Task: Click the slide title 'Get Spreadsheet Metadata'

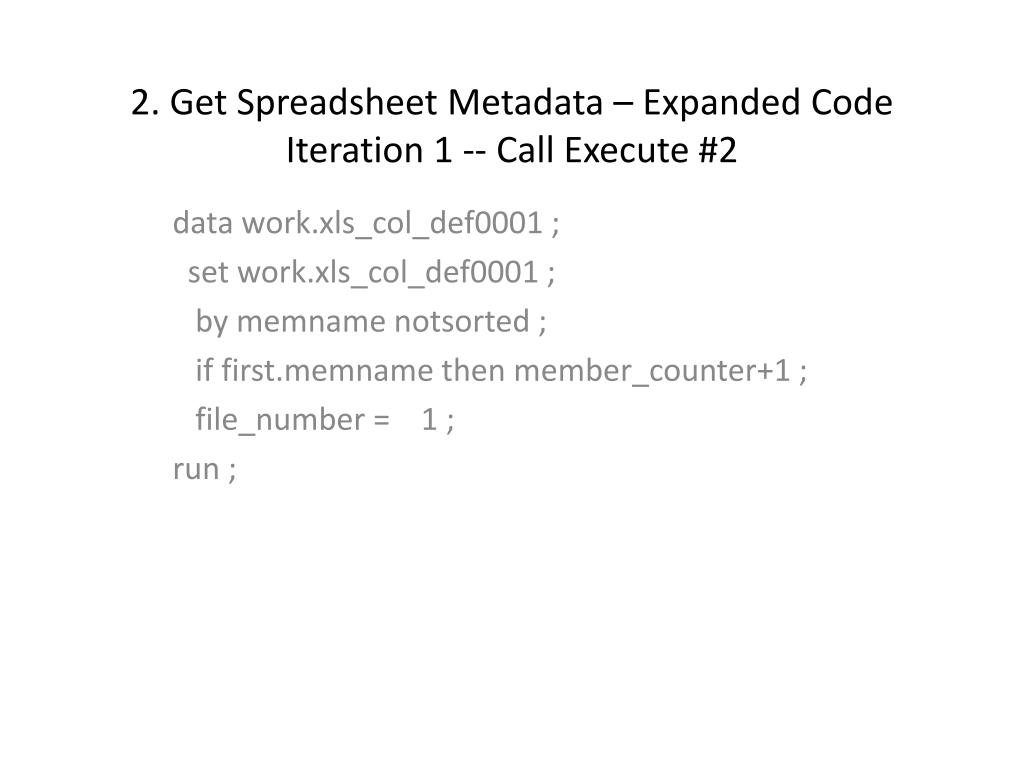Action: (386, 103)
